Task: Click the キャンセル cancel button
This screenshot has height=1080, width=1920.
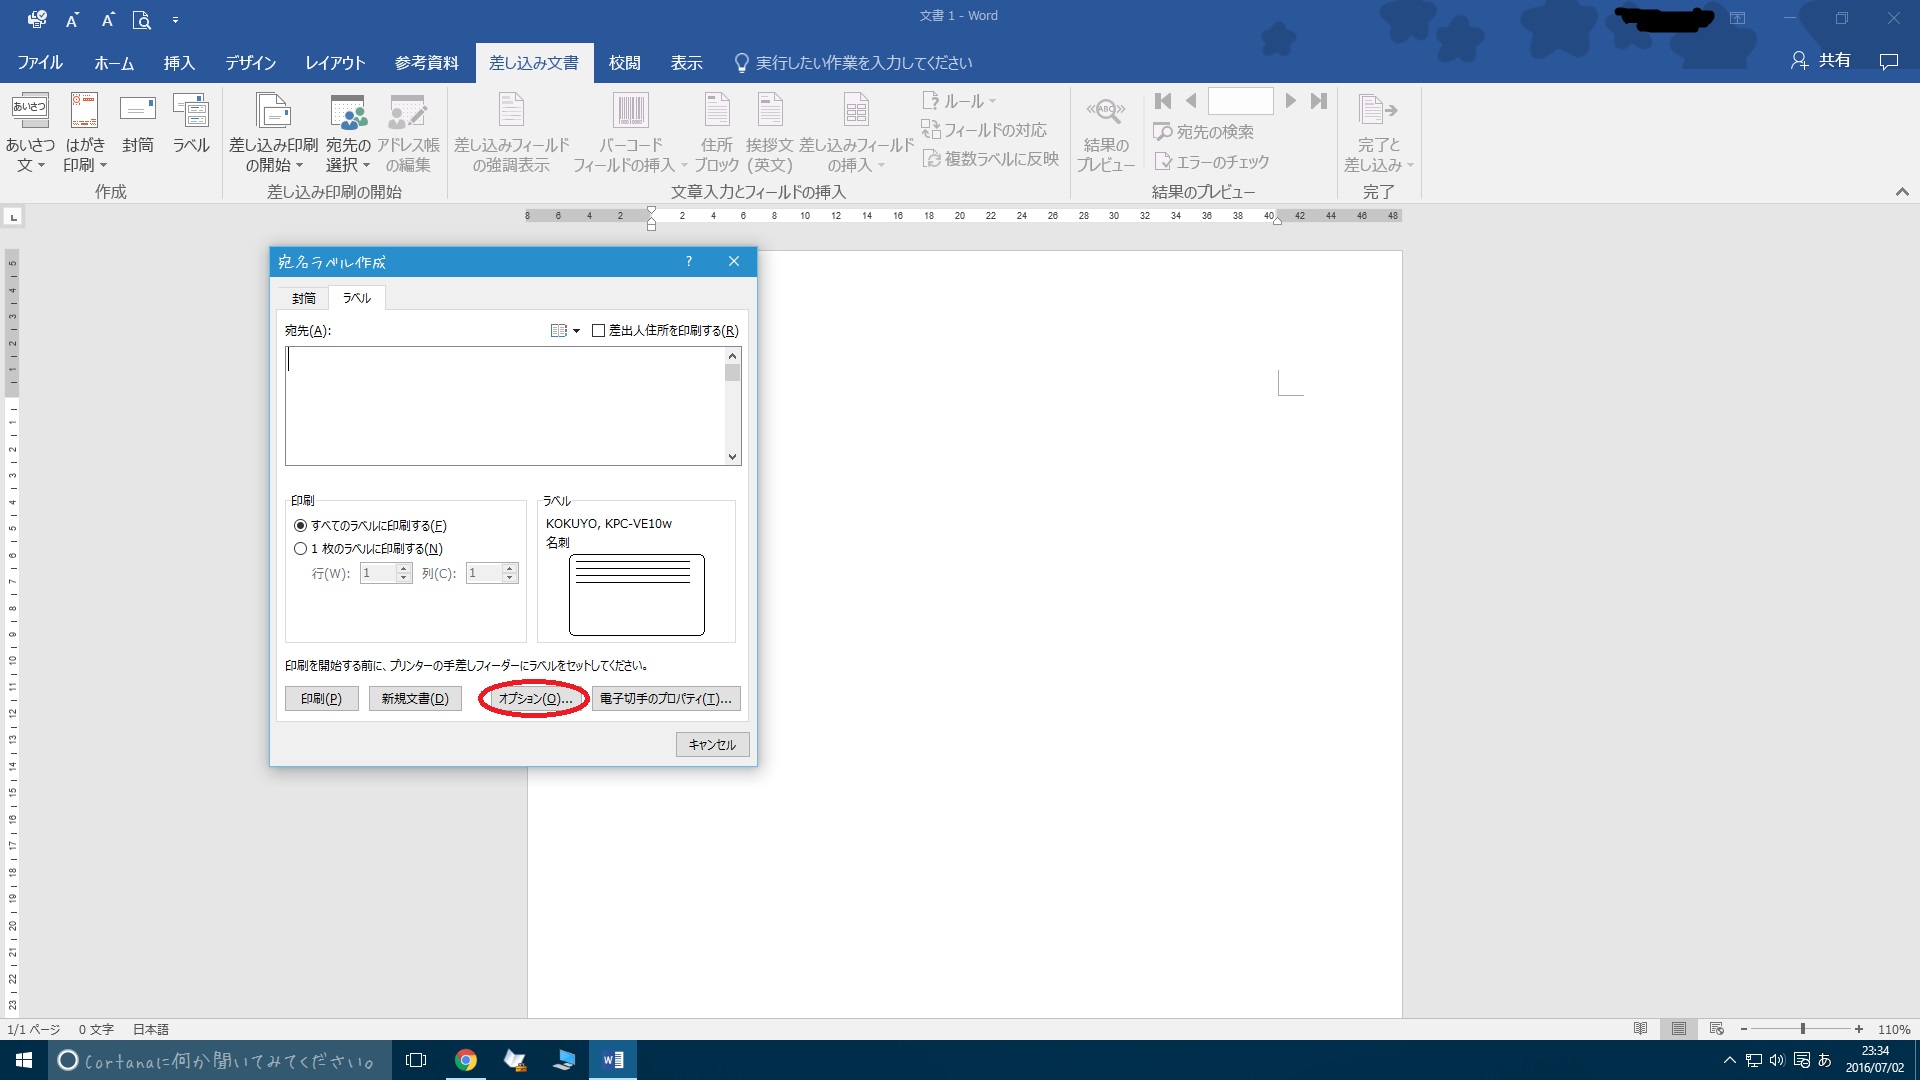Action: (x=712, y=745)
